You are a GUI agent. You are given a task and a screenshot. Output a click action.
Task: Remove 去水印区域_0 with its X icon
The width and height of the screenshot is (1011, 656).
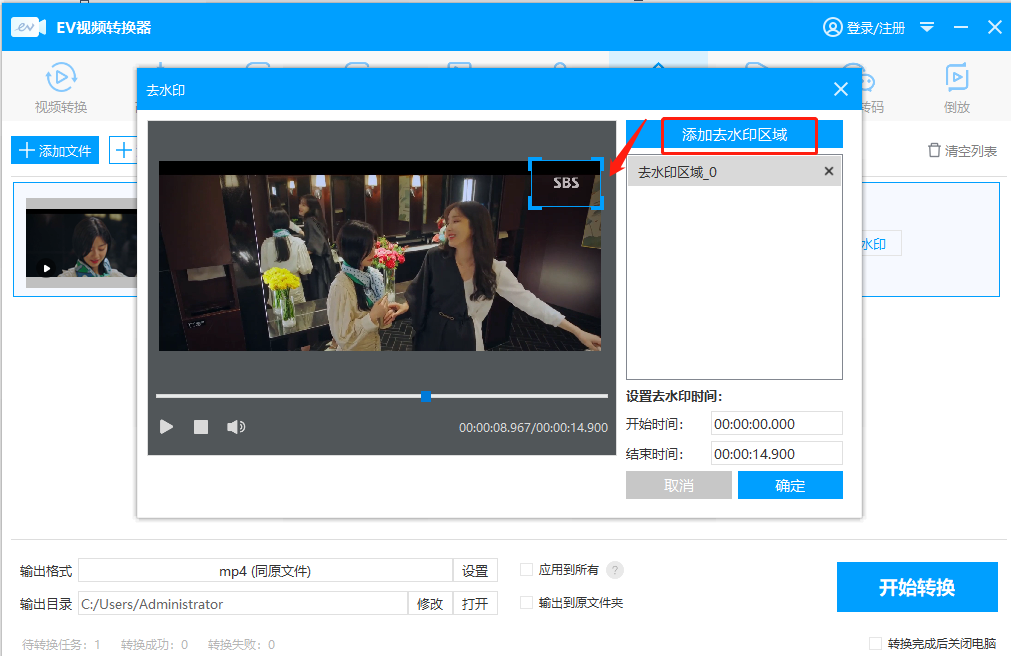click(x=828, y=171)
